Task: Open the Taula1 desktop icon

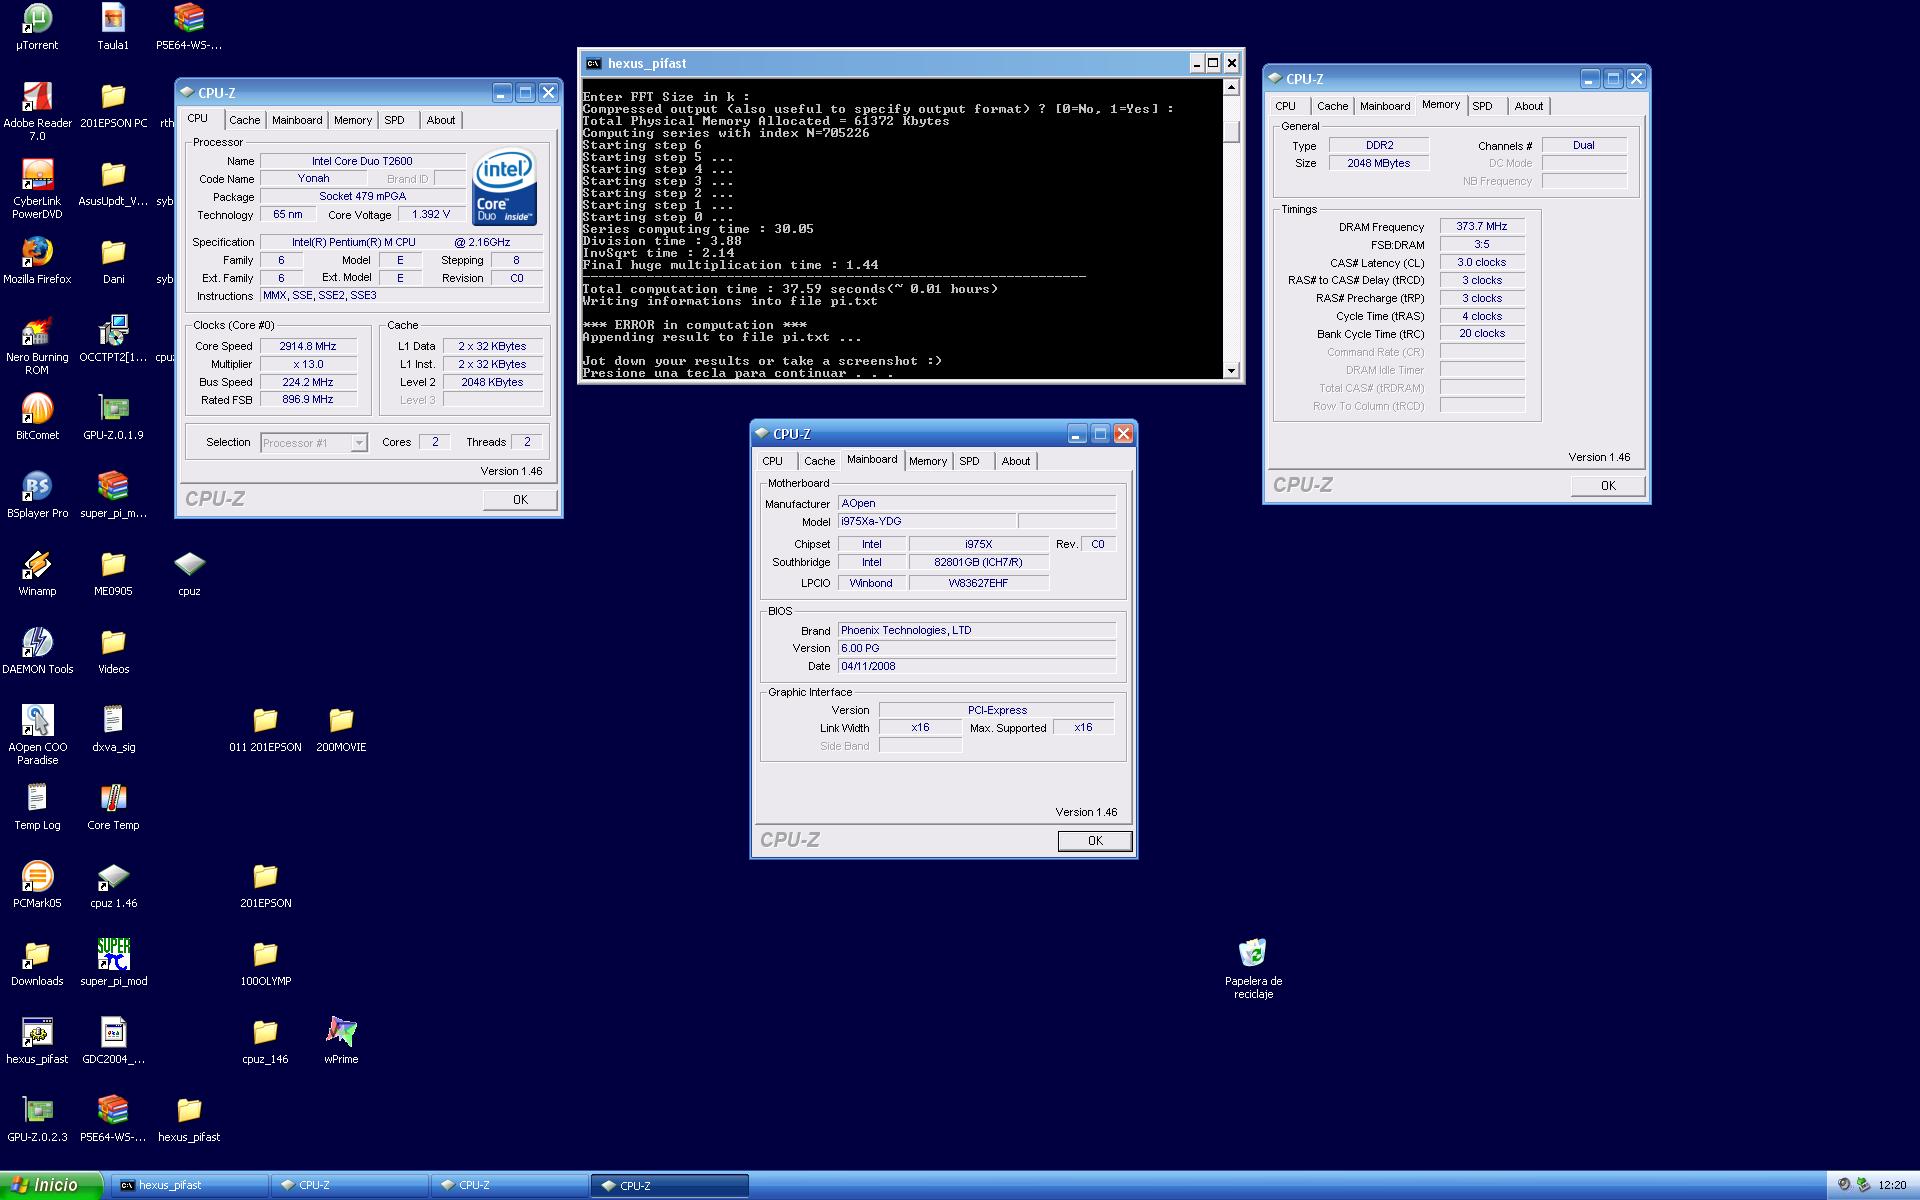Action: (113, 27)
